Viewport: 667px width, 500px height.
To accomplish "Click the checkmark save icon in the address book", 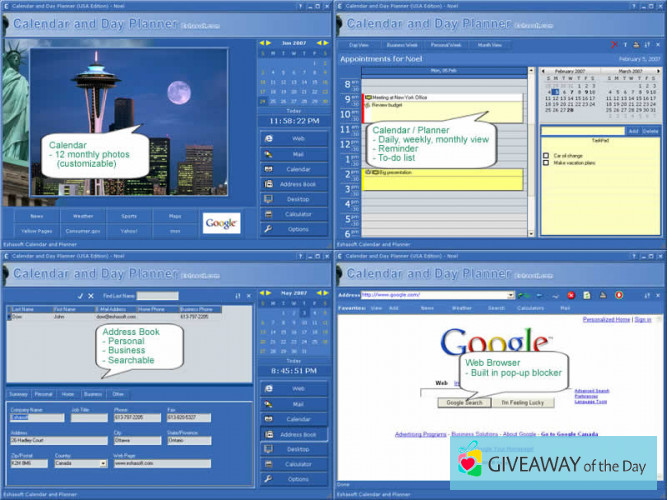I will (80, 296).
